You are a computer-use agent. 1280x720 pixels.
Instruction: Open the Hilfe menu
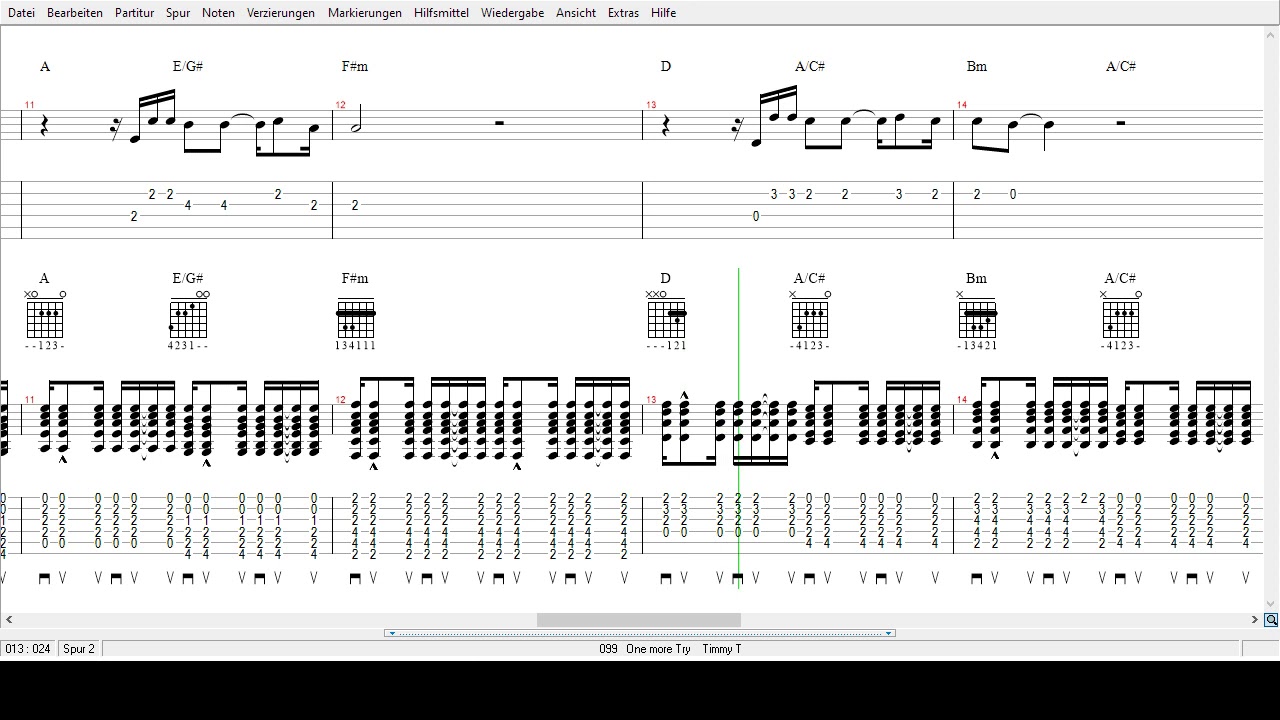(x=663, y=13)
